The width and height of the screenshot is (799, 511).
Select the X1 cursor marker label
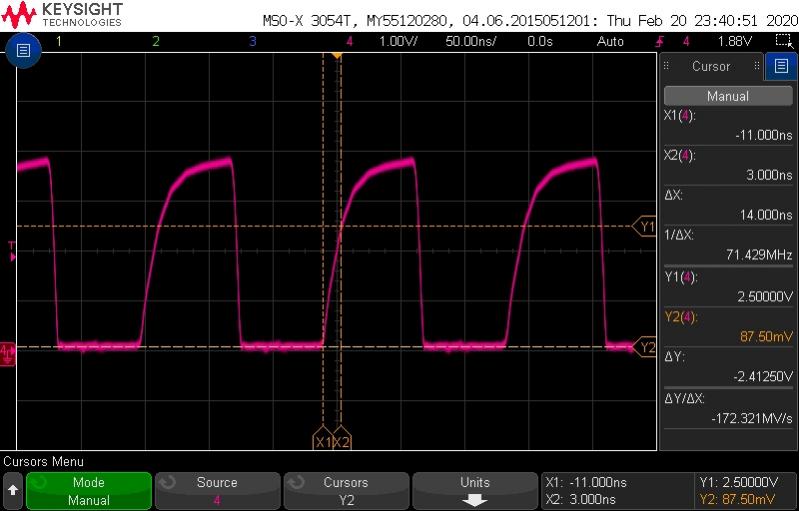coord(323,441)
